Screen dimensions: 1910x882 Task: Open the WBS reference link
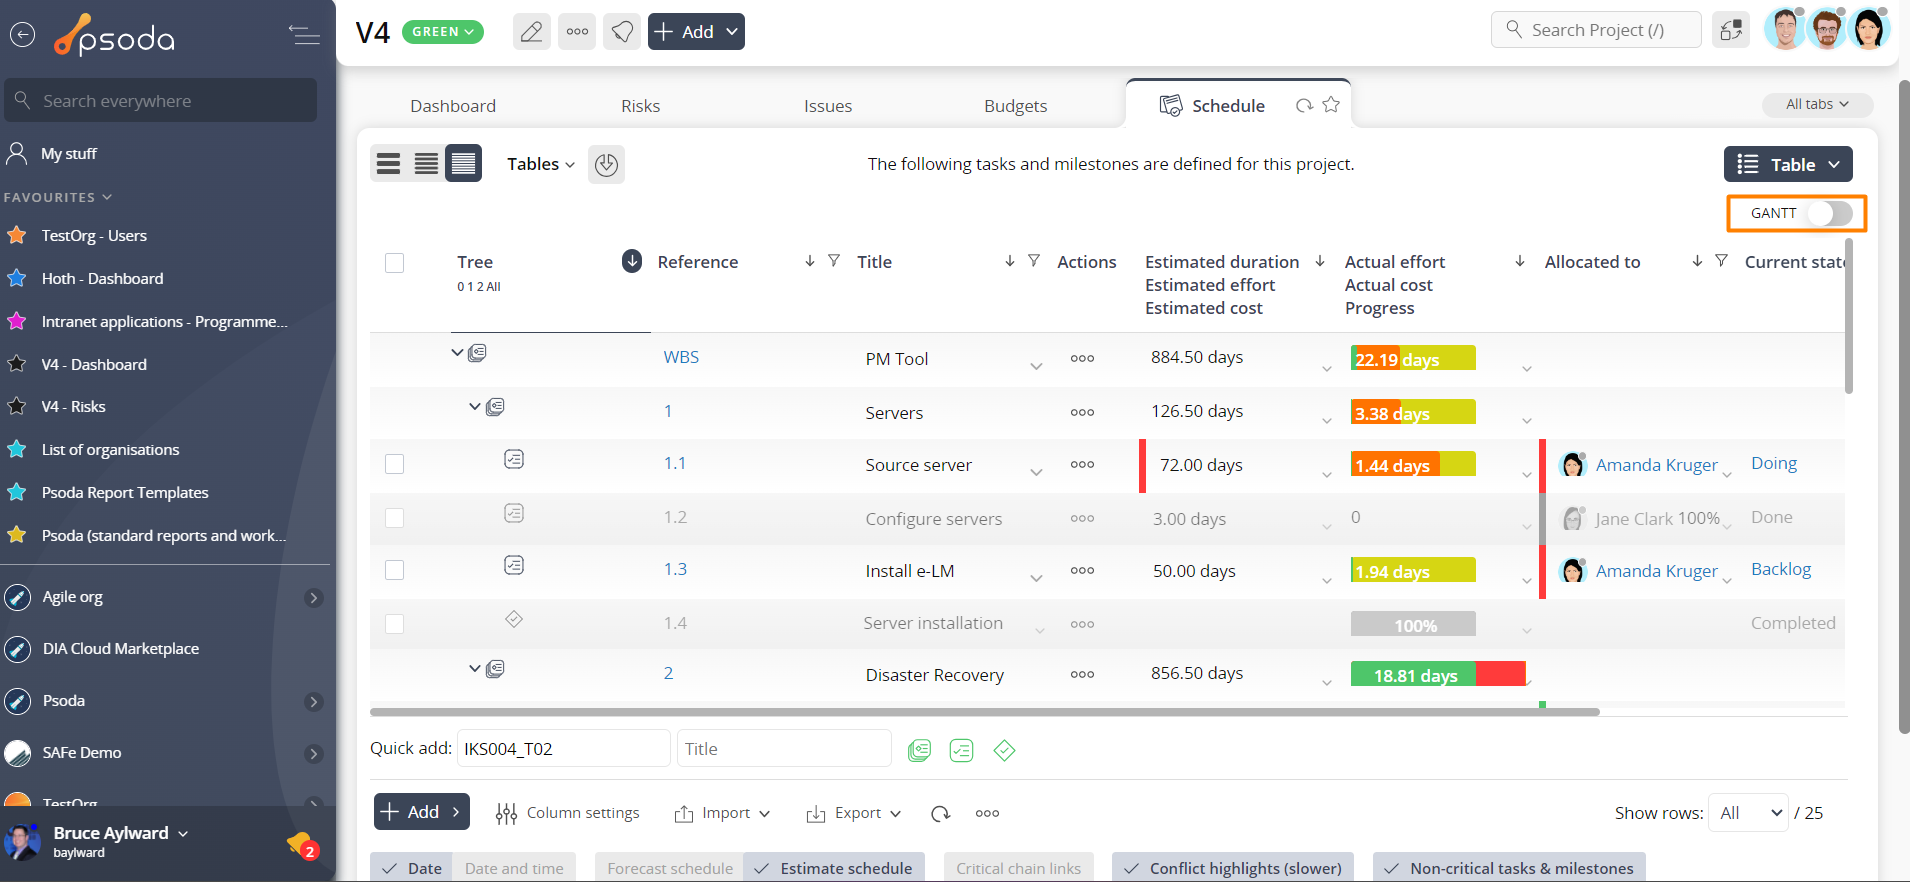click(681, 357)
